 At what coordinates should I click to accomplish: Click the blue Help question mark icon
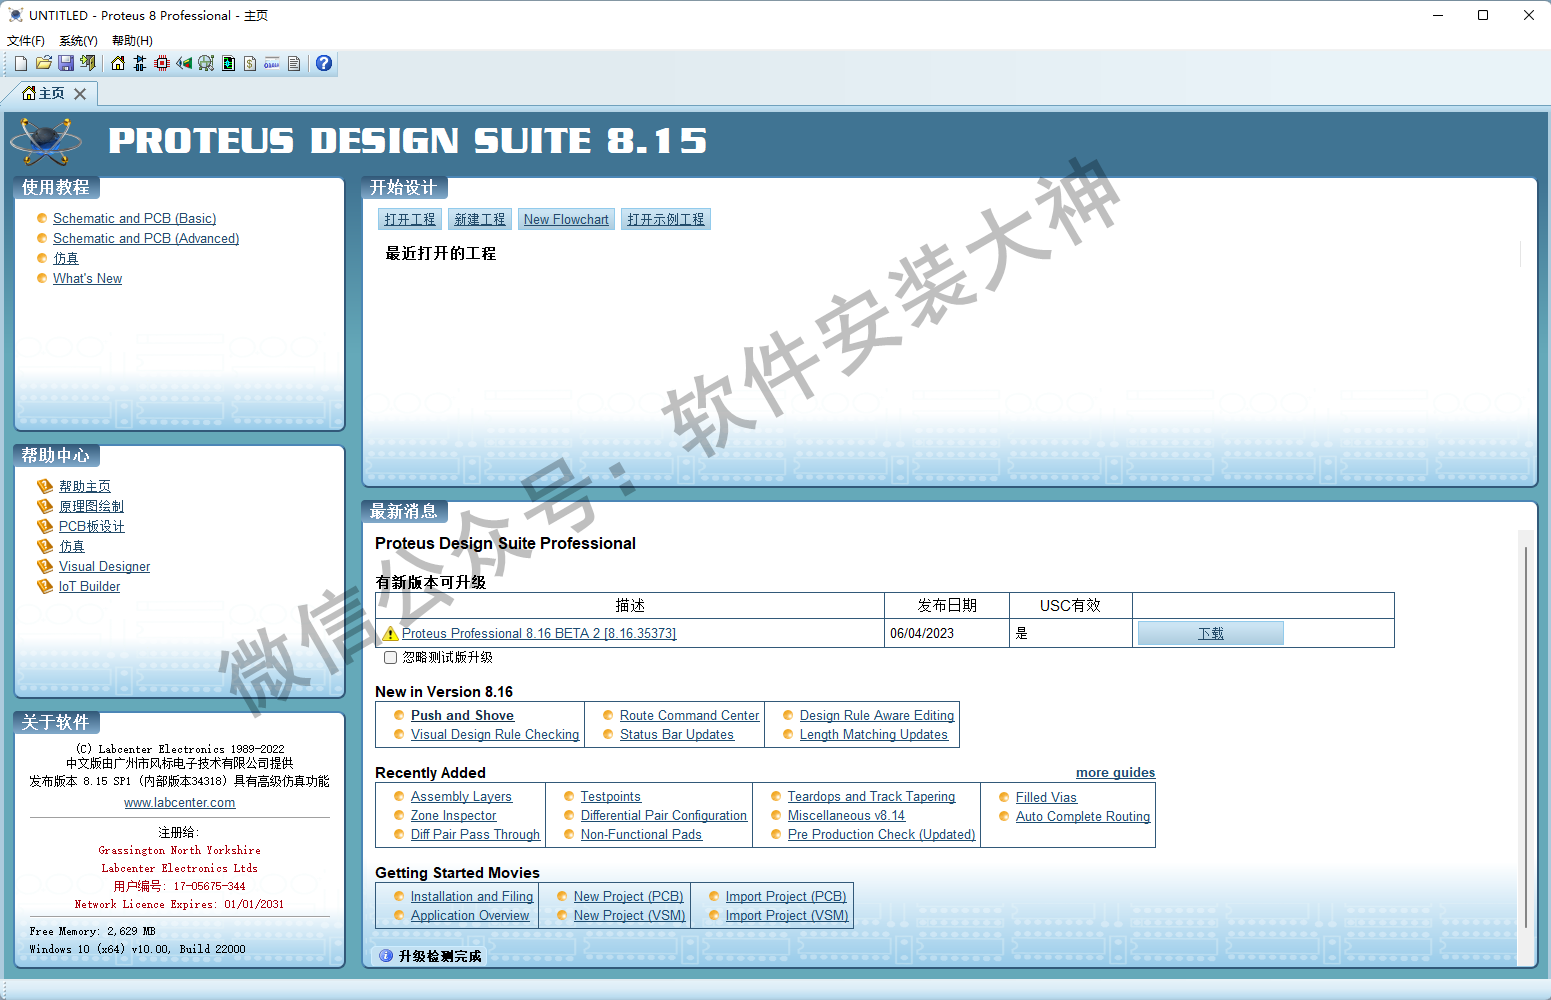324,63
